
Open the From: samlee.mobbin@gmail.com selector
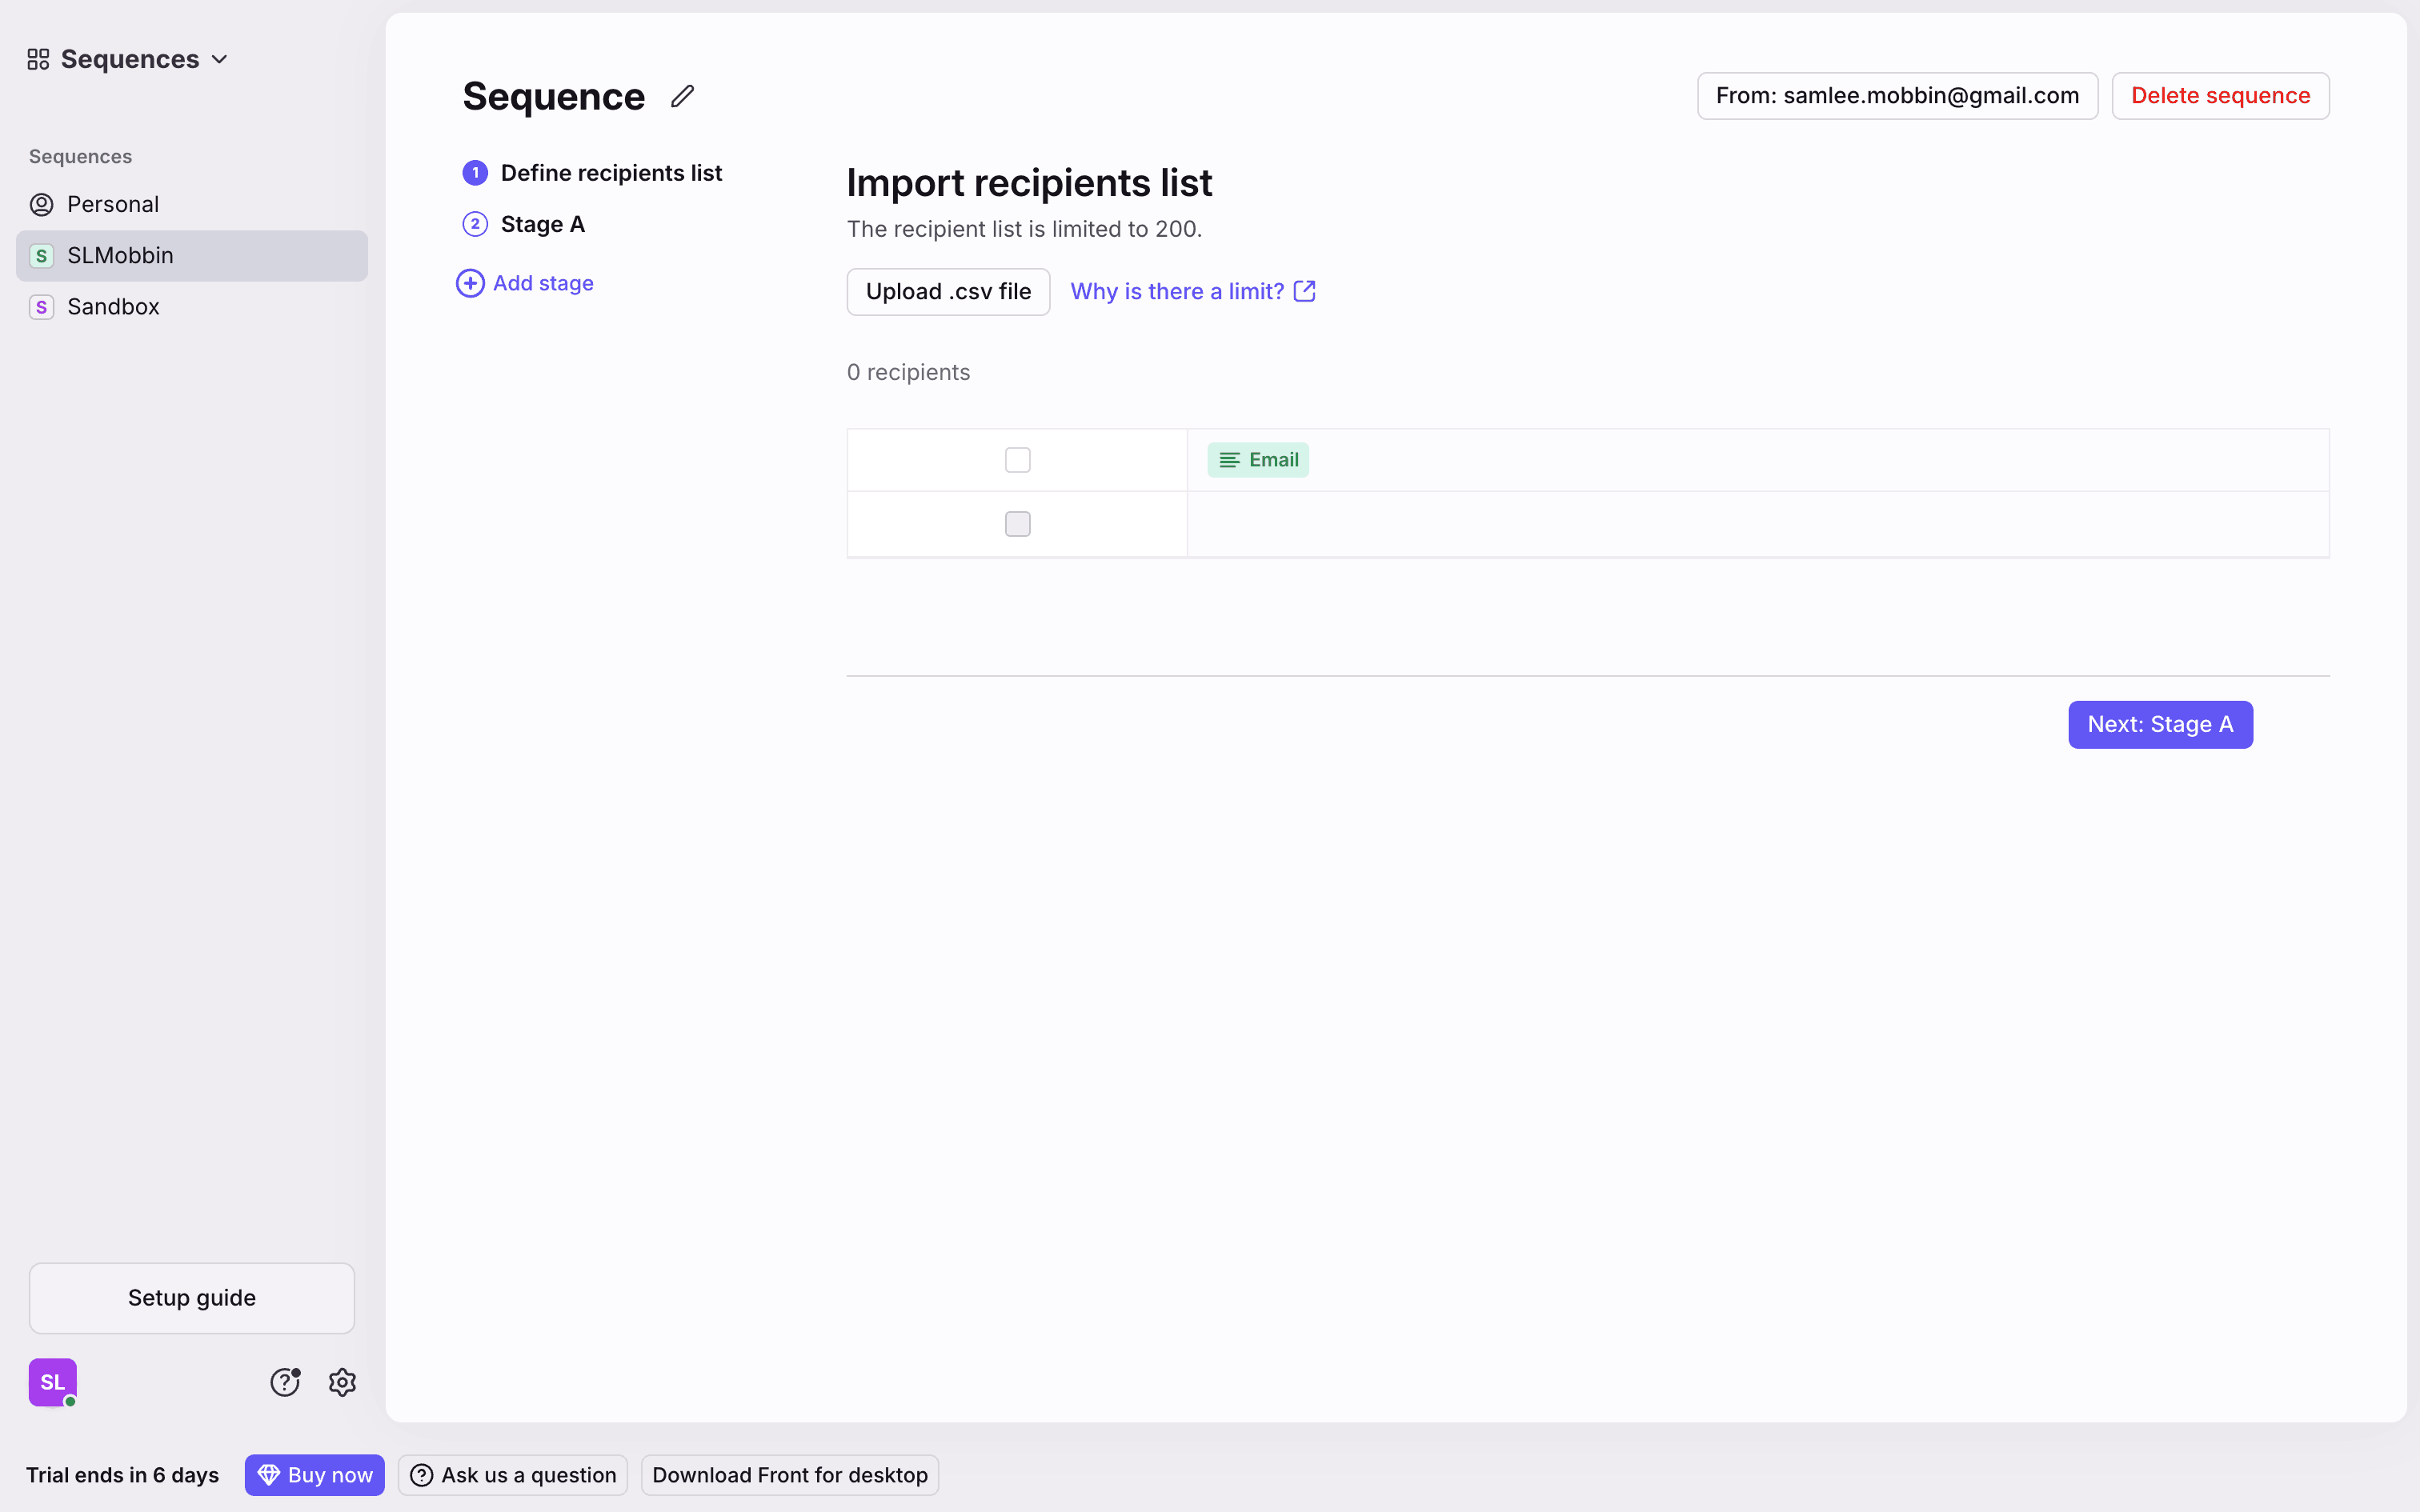pyautogui.click(x=1897, y=96)
